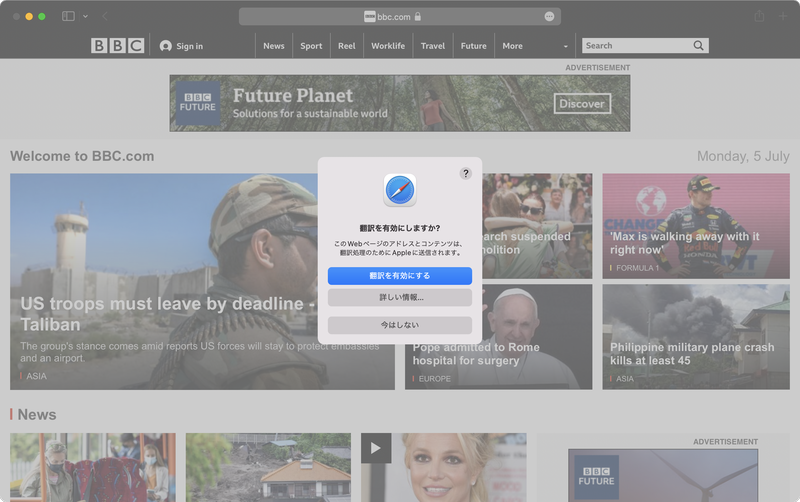The image size is (800, 502).
Task: Dismiss with the 今はしない button
Action: pyautogui.click(x=400, y=325)
